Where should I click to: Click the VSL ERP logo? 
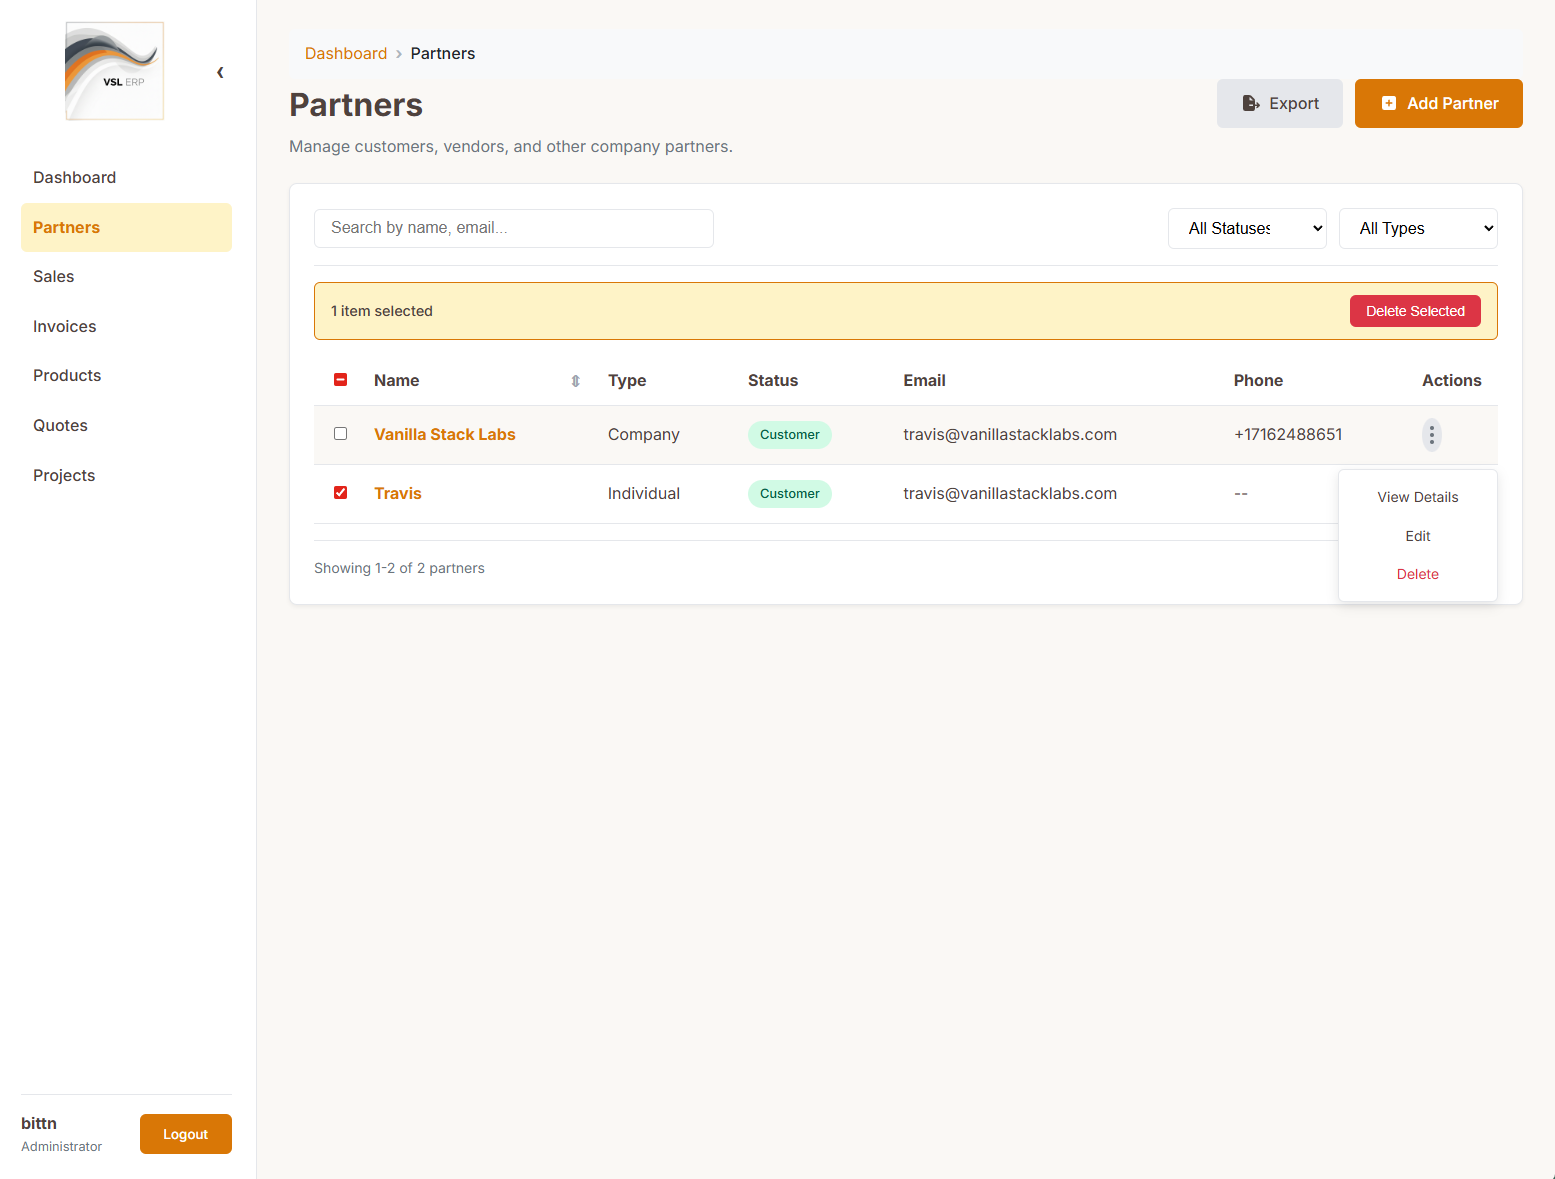[x=114, y=71]
